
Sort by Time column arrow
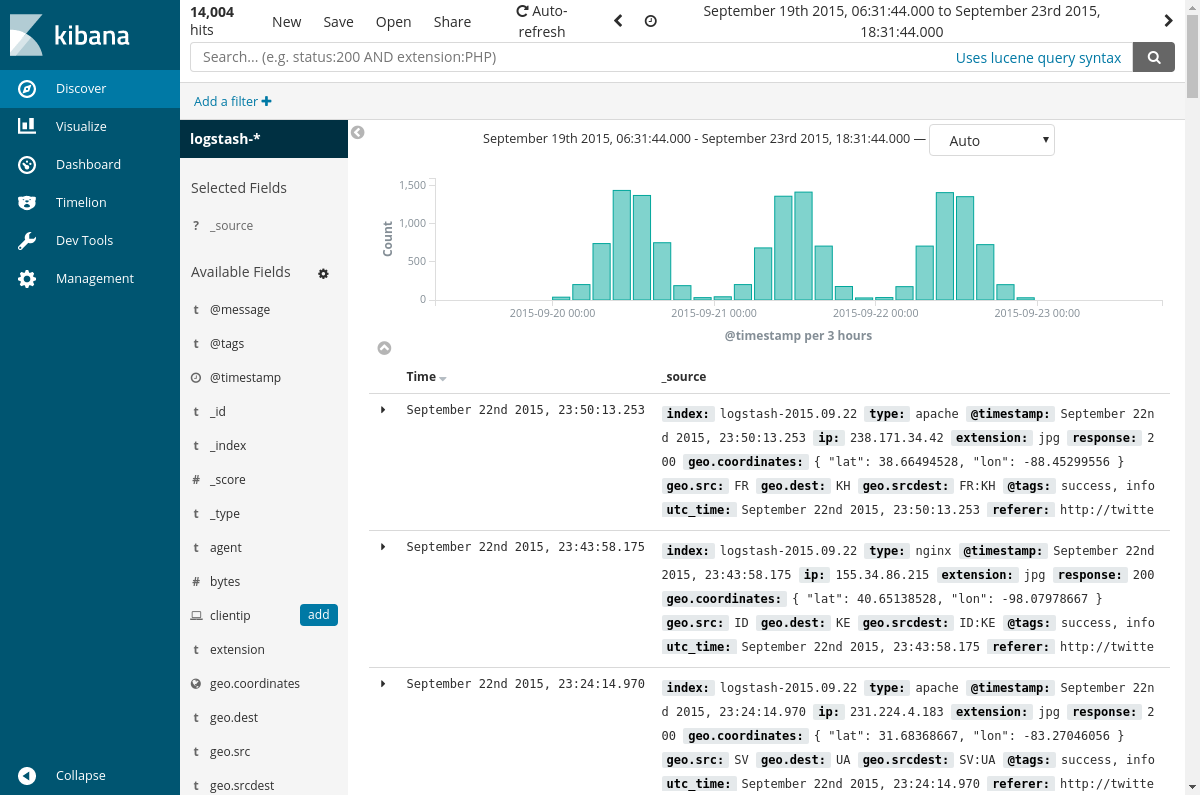click(443, 378)
